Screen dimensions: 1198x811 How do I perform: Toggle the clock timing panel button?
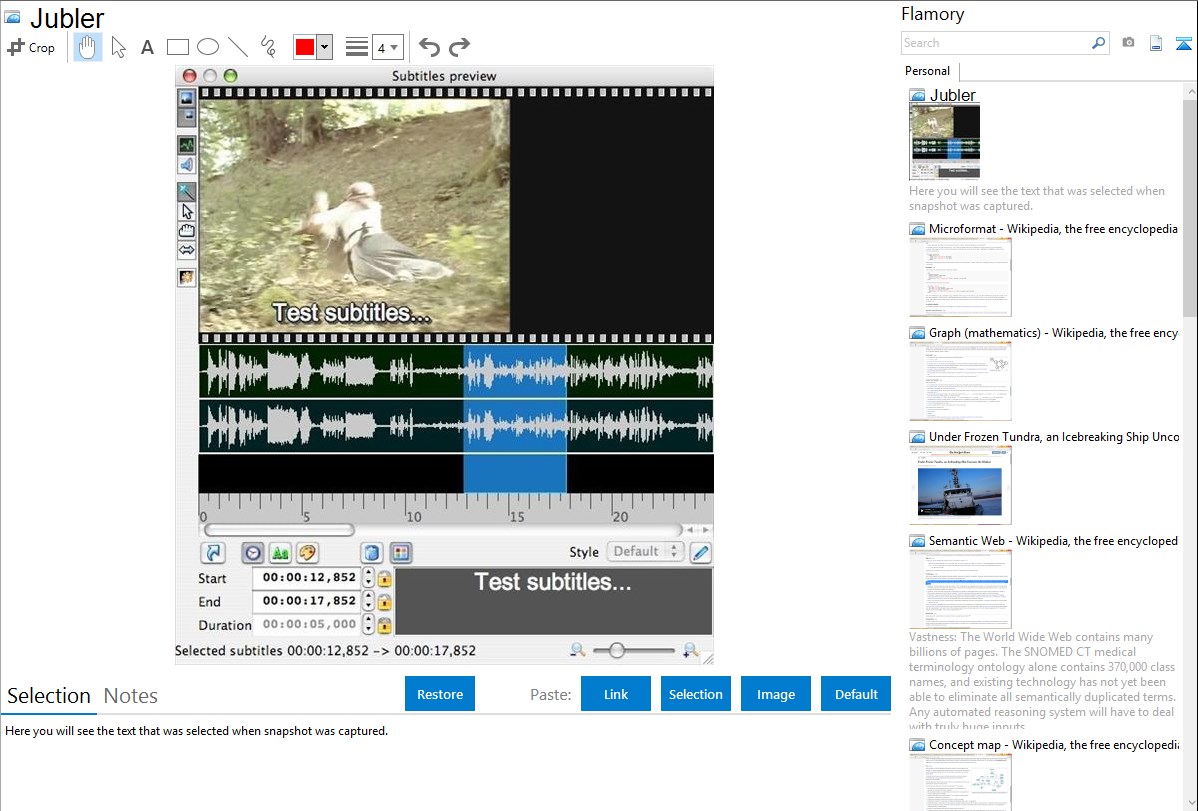253,553
